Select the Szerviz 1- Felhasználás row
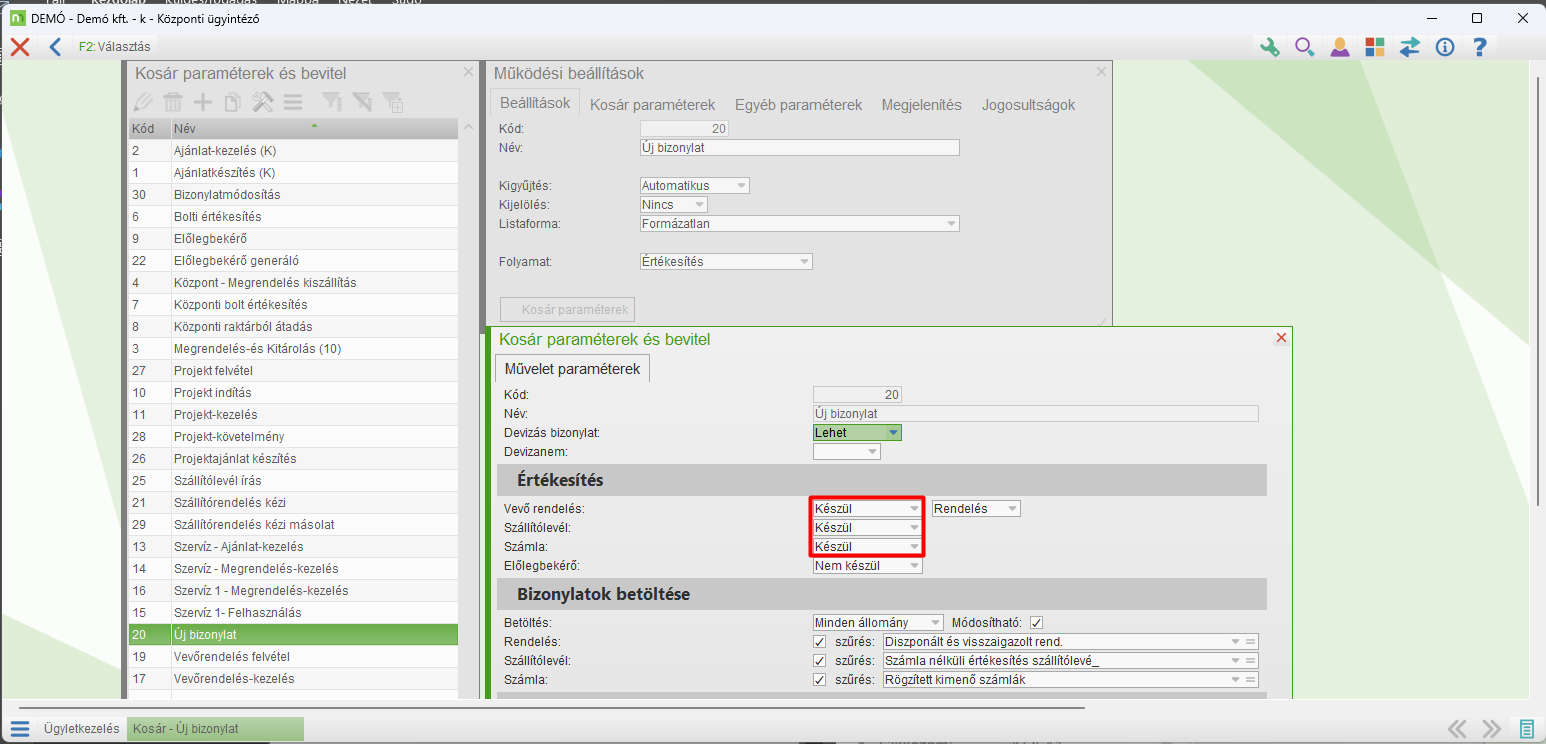Image resolution: width=1546 pixels, height=744 pixels. point(293,613)
